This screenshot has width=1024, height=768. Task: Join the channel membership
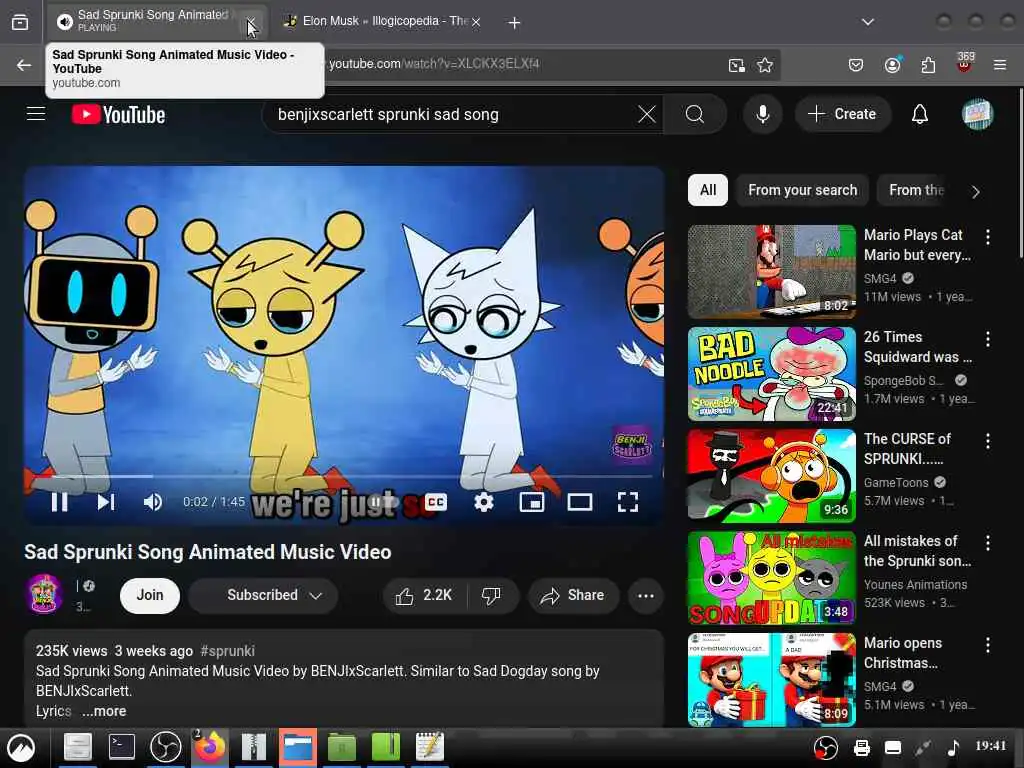click(150, 595)
